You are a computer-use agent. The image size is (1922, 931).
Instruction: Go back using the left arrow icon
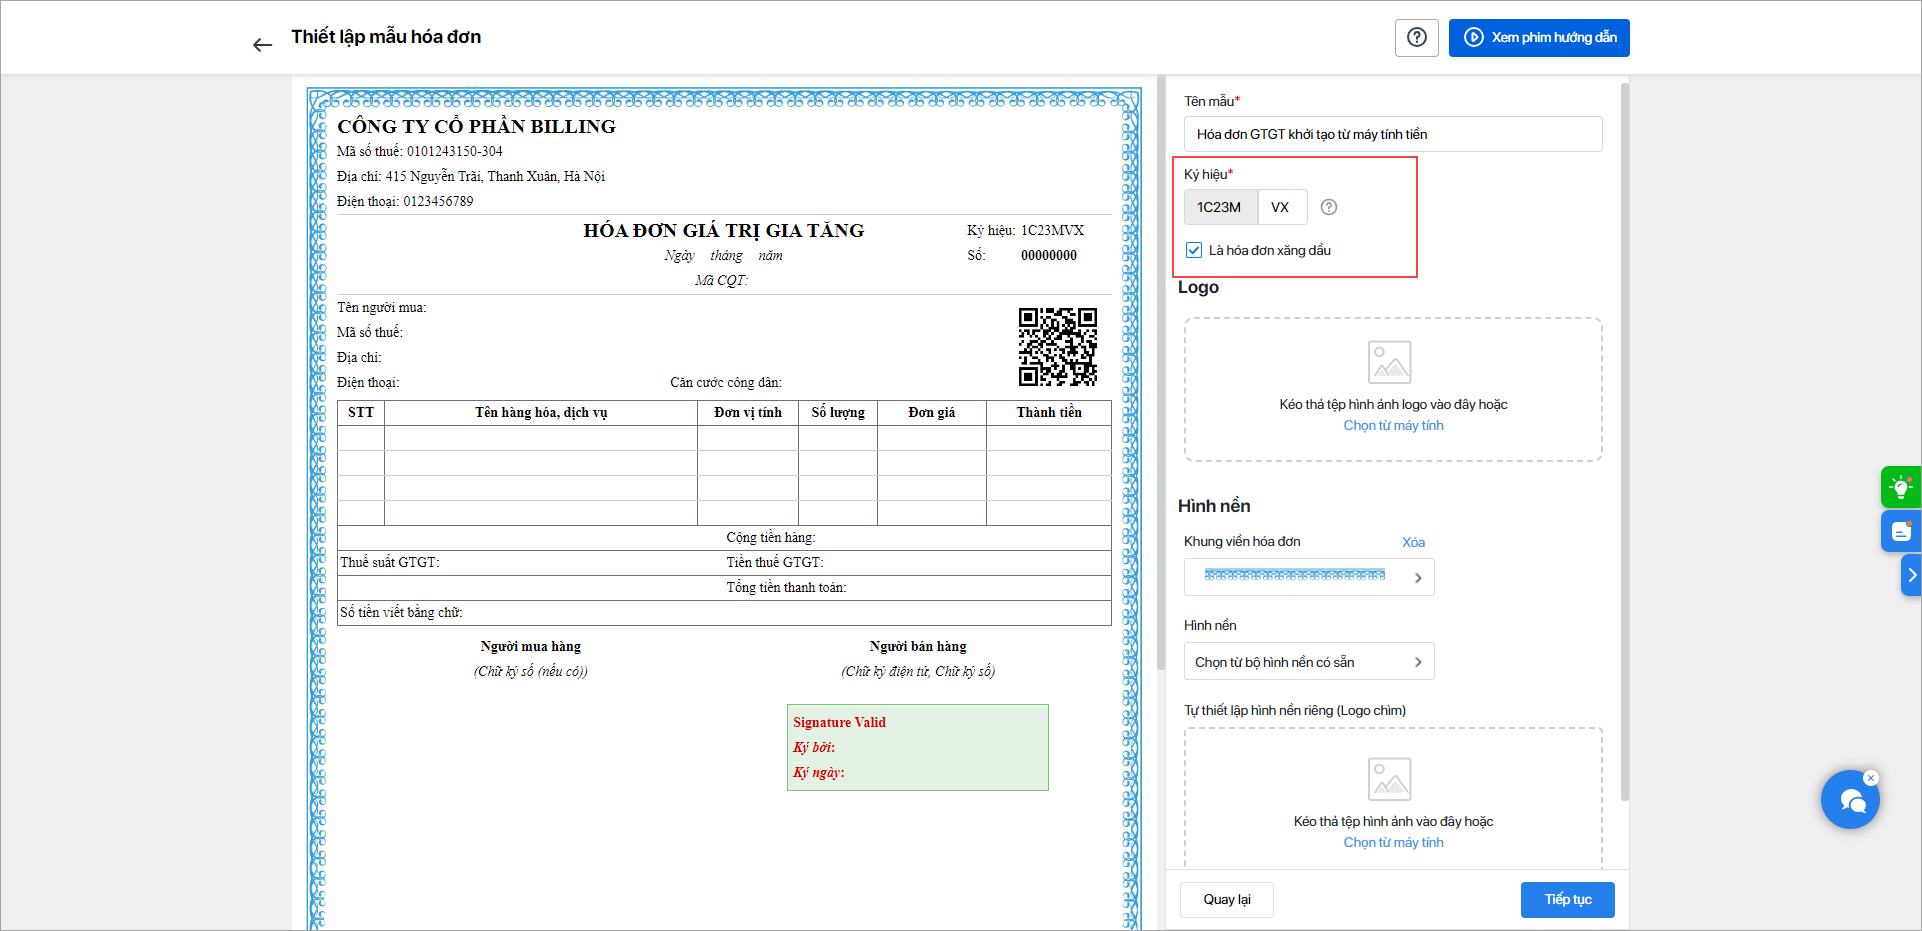click(x=262, y=45)
